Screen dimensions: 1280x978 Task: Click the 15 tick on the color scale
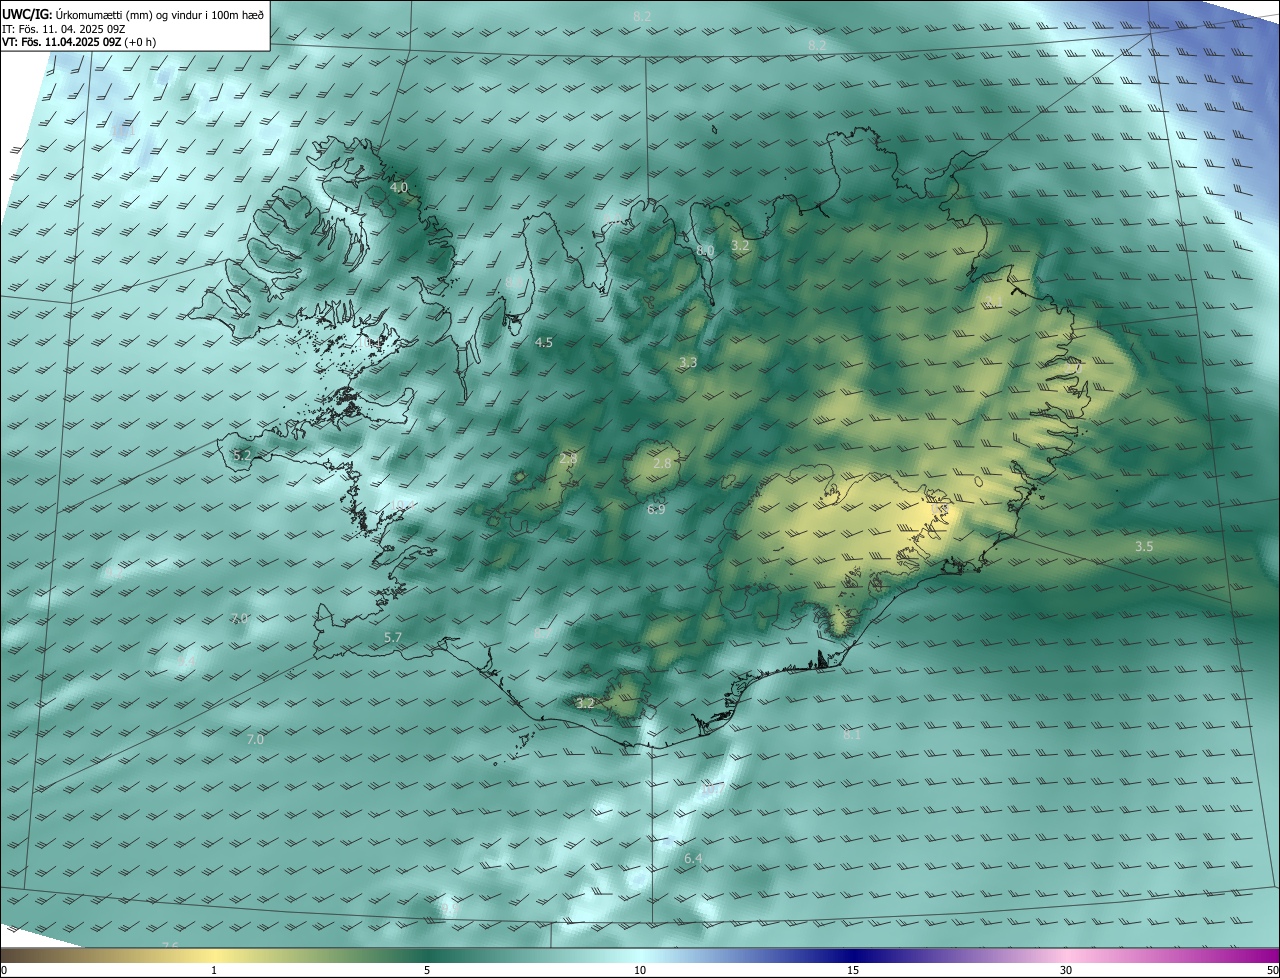point(853,971)
